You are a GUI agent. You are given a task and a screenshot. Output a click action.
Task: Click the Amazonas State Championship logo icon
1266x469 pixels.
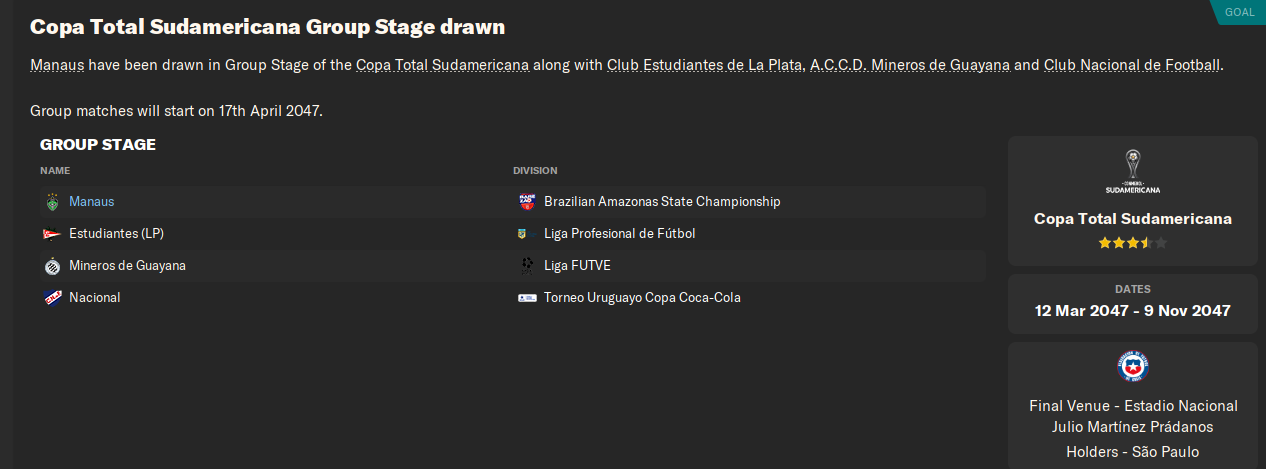527,202
